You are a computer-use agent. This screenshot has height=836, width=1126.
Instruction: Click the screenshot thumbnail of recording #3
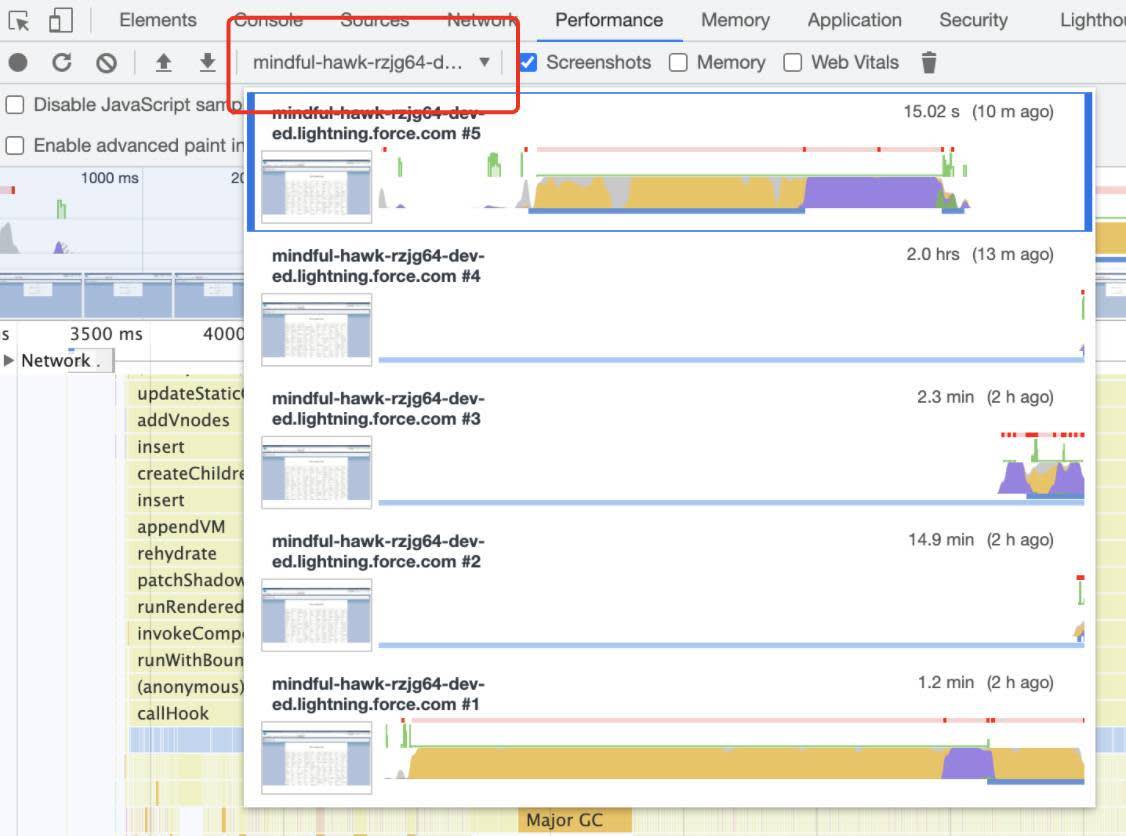317,473
